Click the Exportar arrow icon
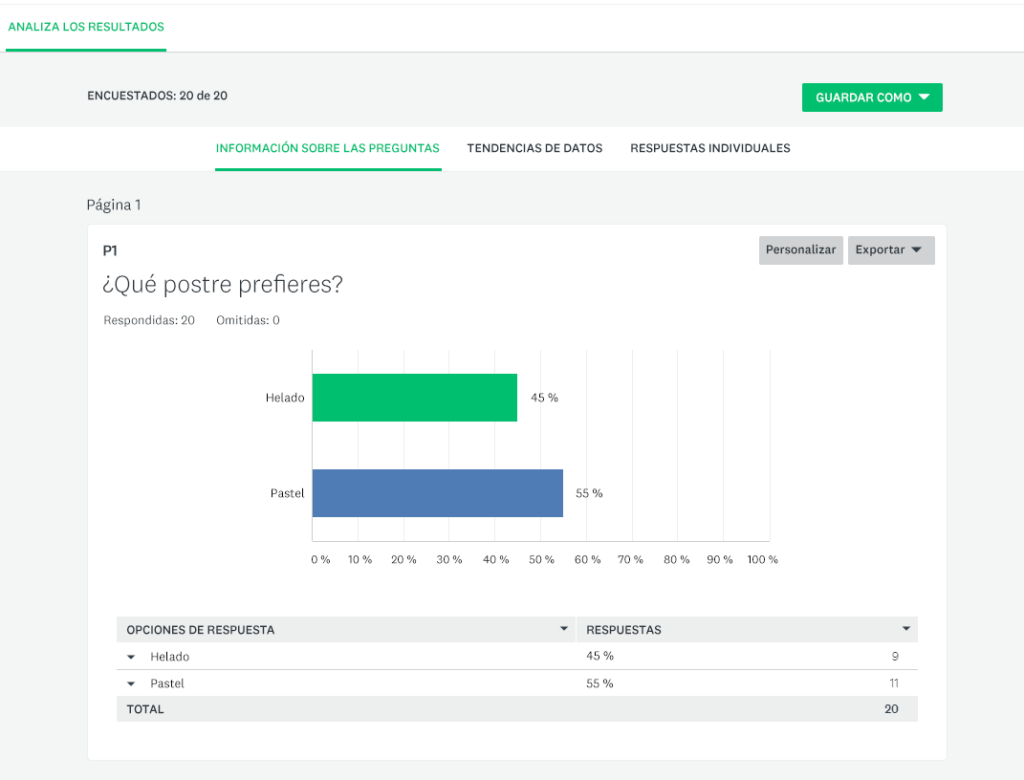The height and width of the screenshot is (780, 1024). (x=916, y=250)
